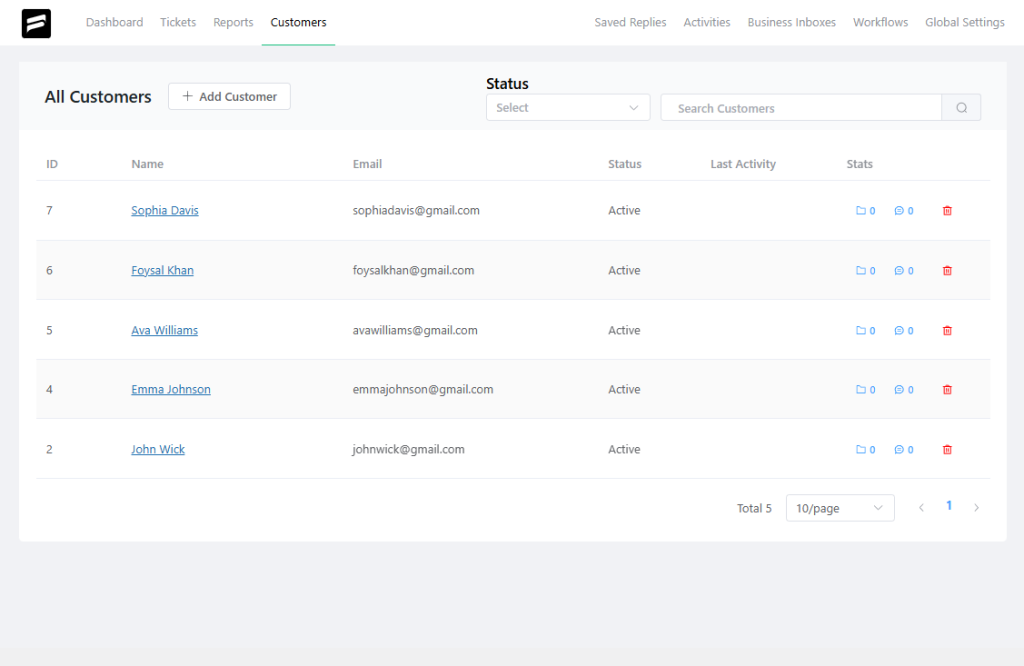The height and width of the screenshot is (666, 1024).
Task: Click the Email column header
Action: (x=367, y=164)
